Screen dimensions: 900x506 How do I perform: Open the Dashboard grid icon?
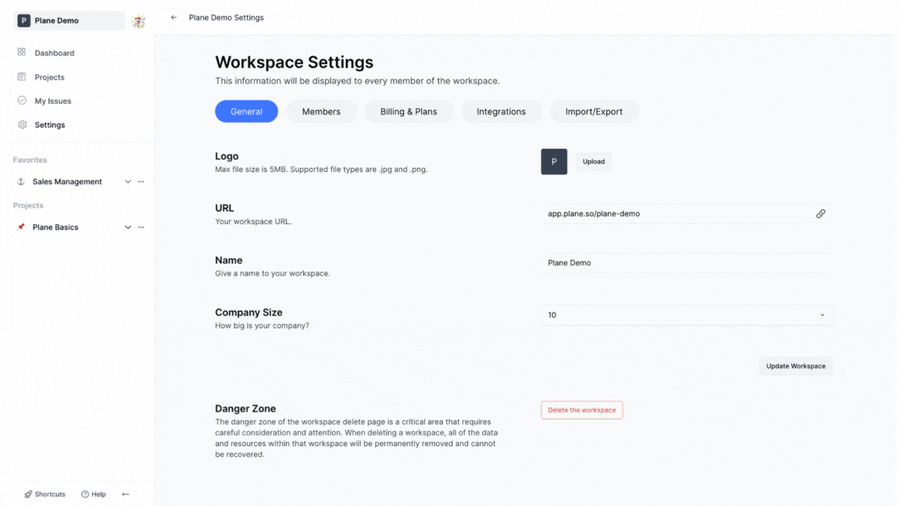coord(22,52)
